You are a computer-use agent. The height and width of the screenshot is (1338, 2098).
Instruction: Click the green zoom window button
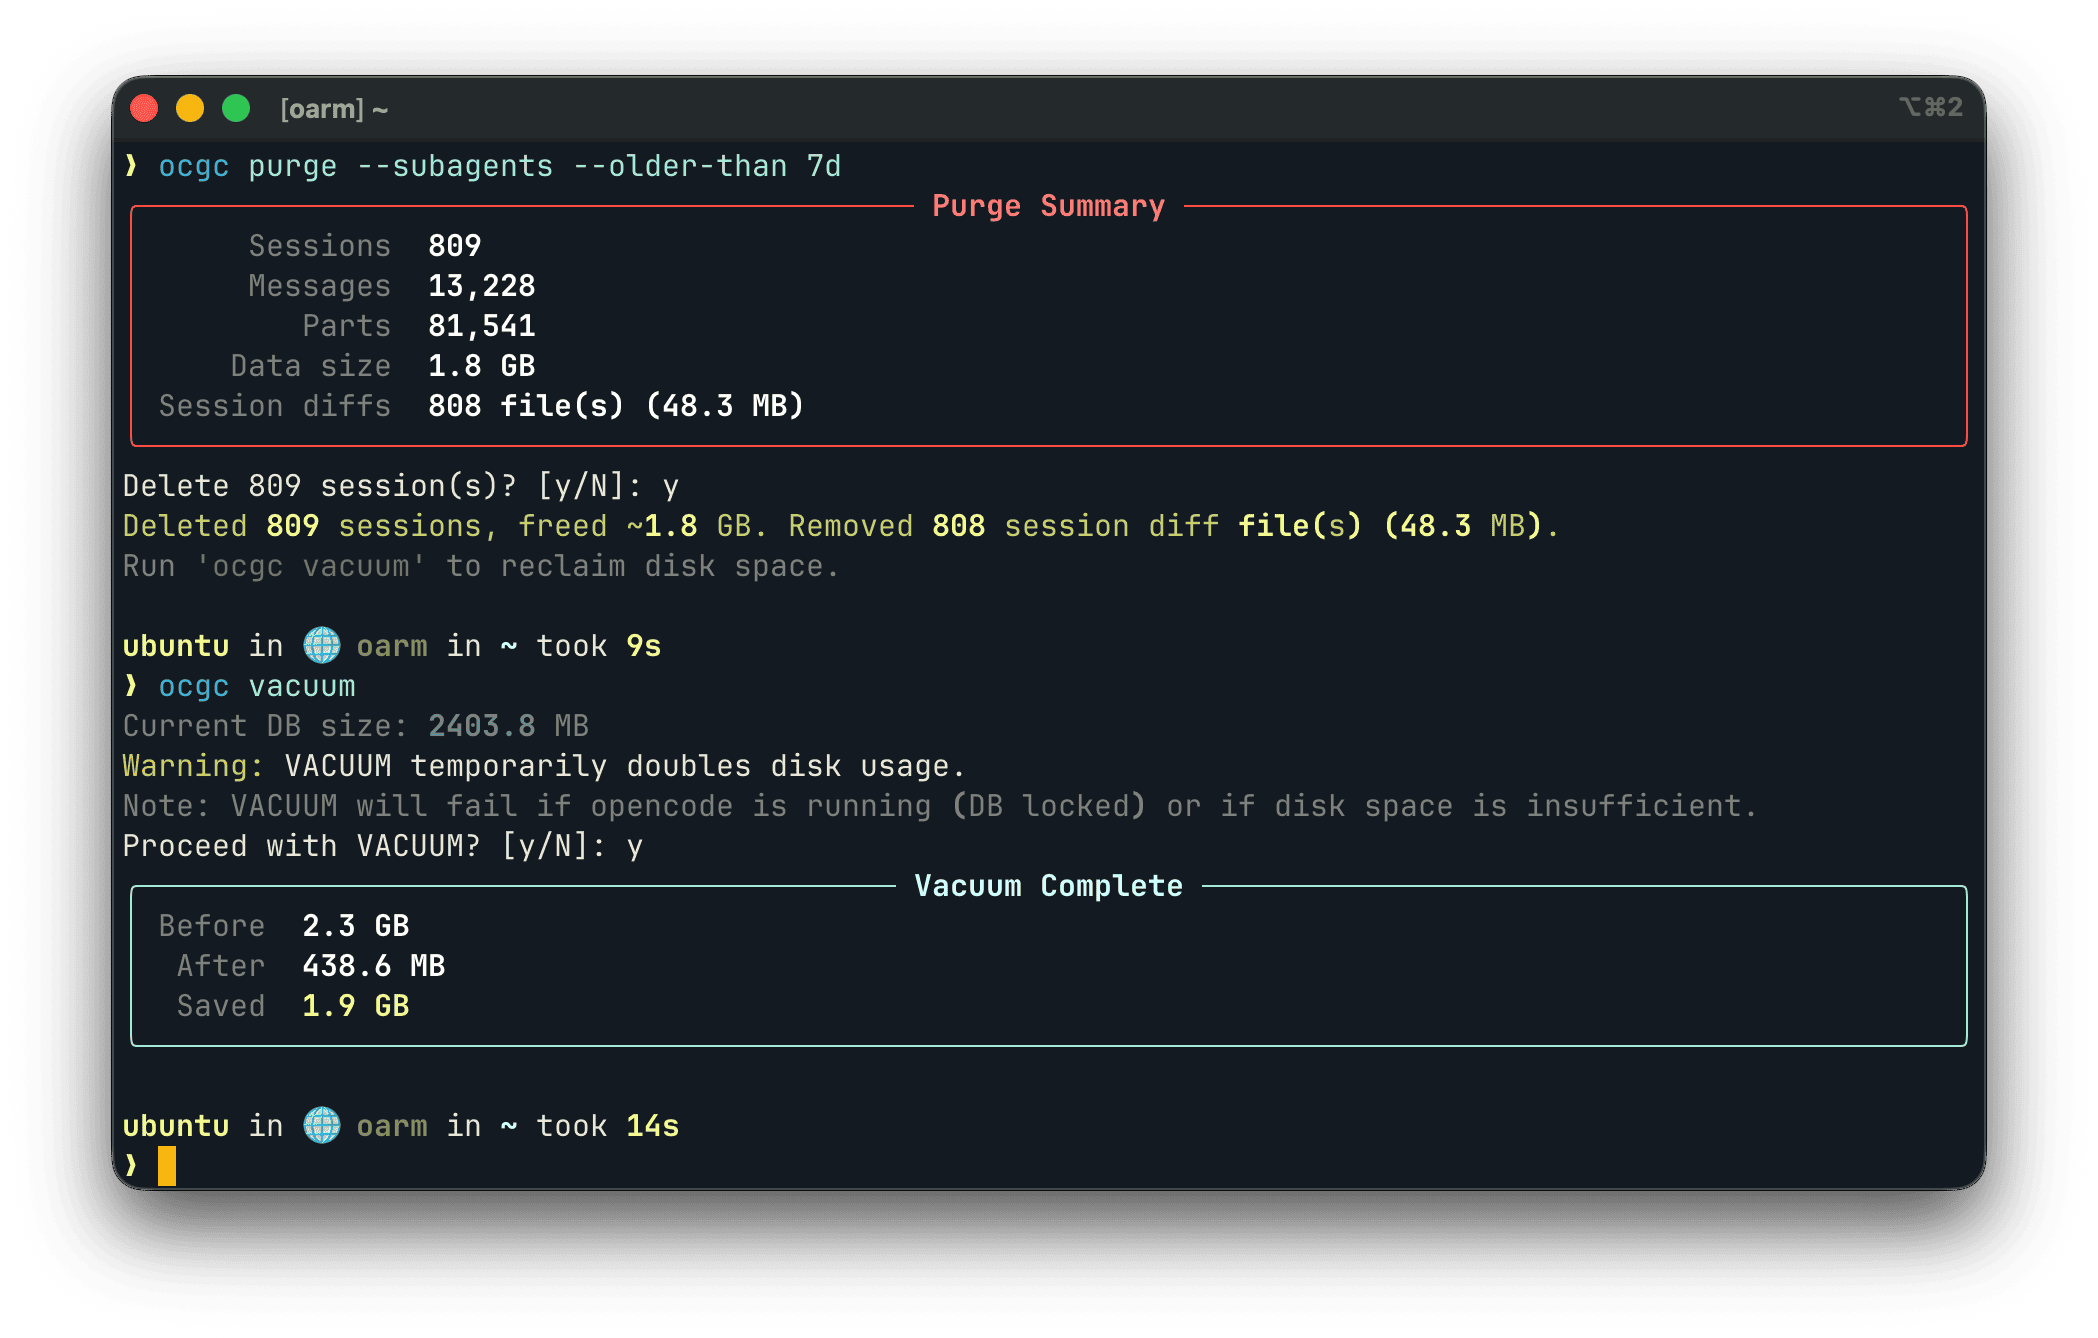(236, 108)
